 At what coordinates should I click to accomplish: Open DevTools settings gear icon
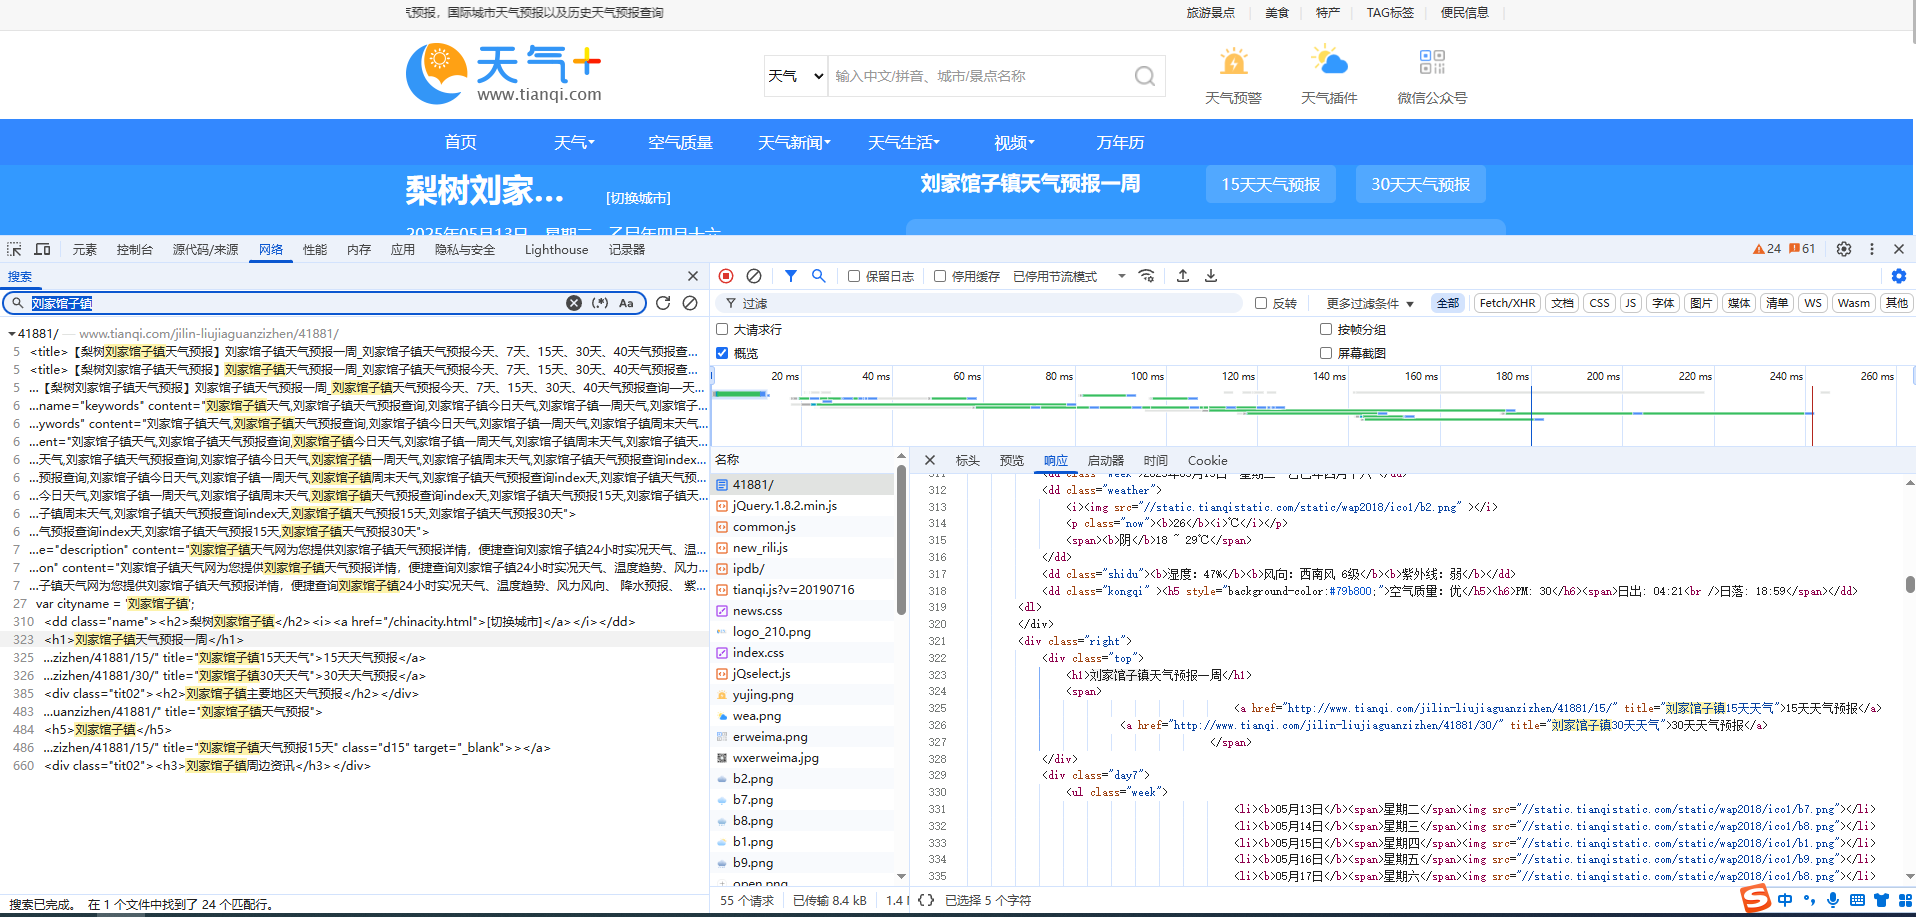pos(1844,249)
